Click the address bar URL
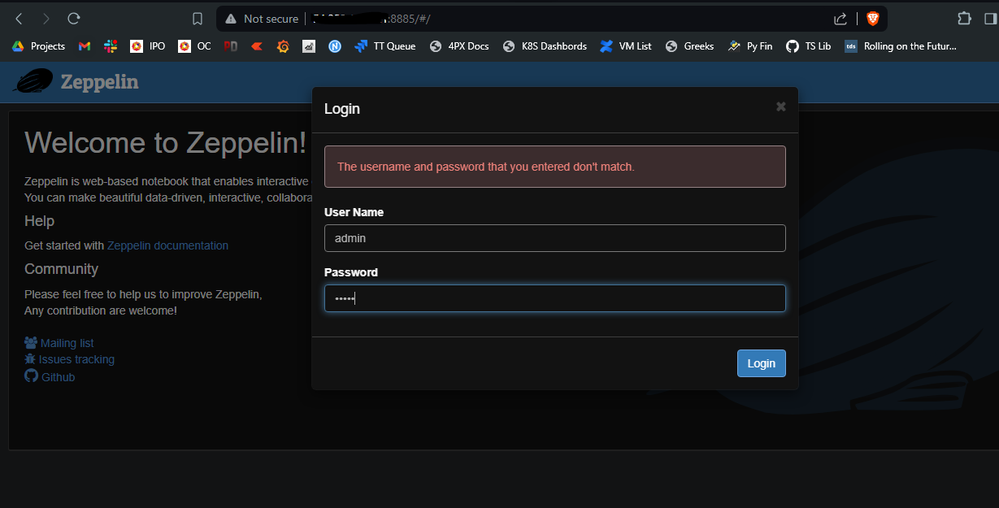 (x=371, y=19)
